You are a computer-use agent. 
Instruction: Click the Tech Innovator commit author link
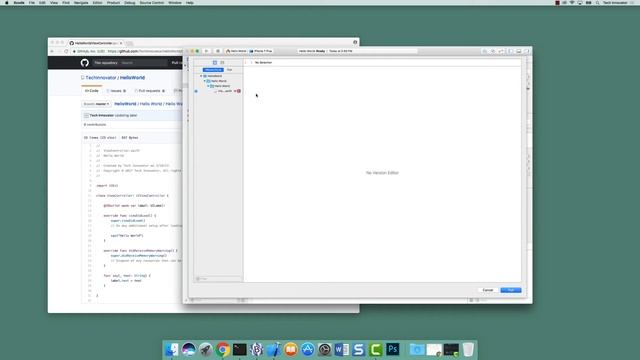(x=102, y=116)
